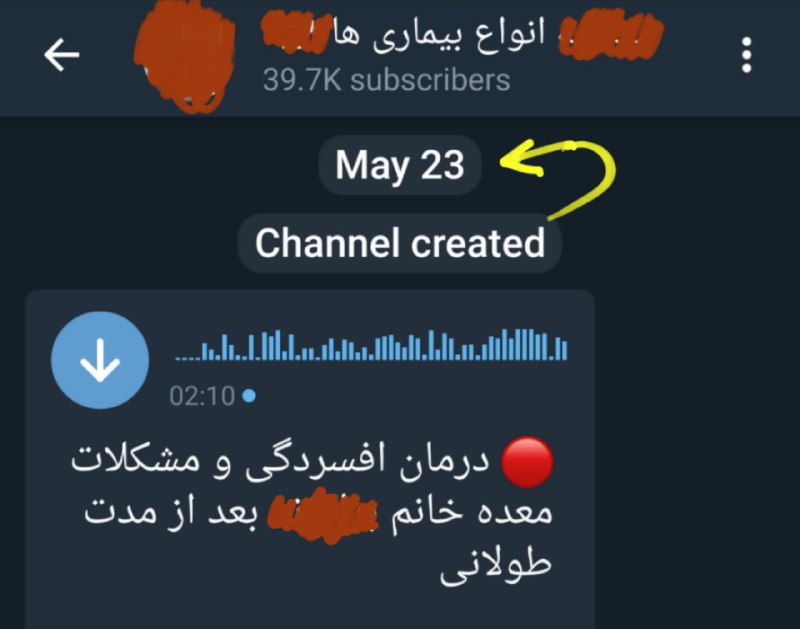
Task: Click the red circle emoji in caption
Action: (x=527, y=462)
